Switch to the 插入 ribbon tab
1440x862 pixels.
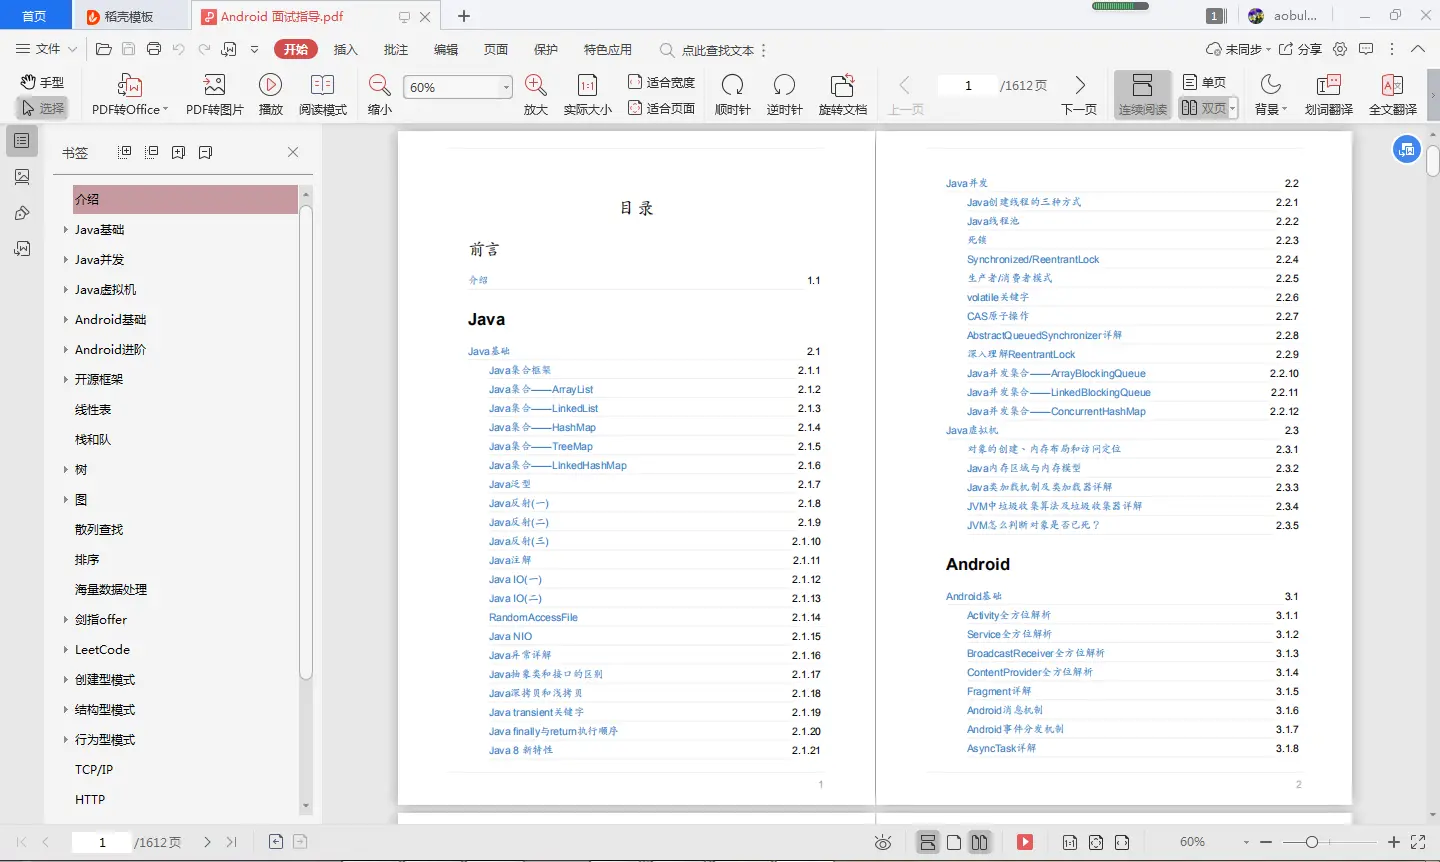tap(345, 48)
